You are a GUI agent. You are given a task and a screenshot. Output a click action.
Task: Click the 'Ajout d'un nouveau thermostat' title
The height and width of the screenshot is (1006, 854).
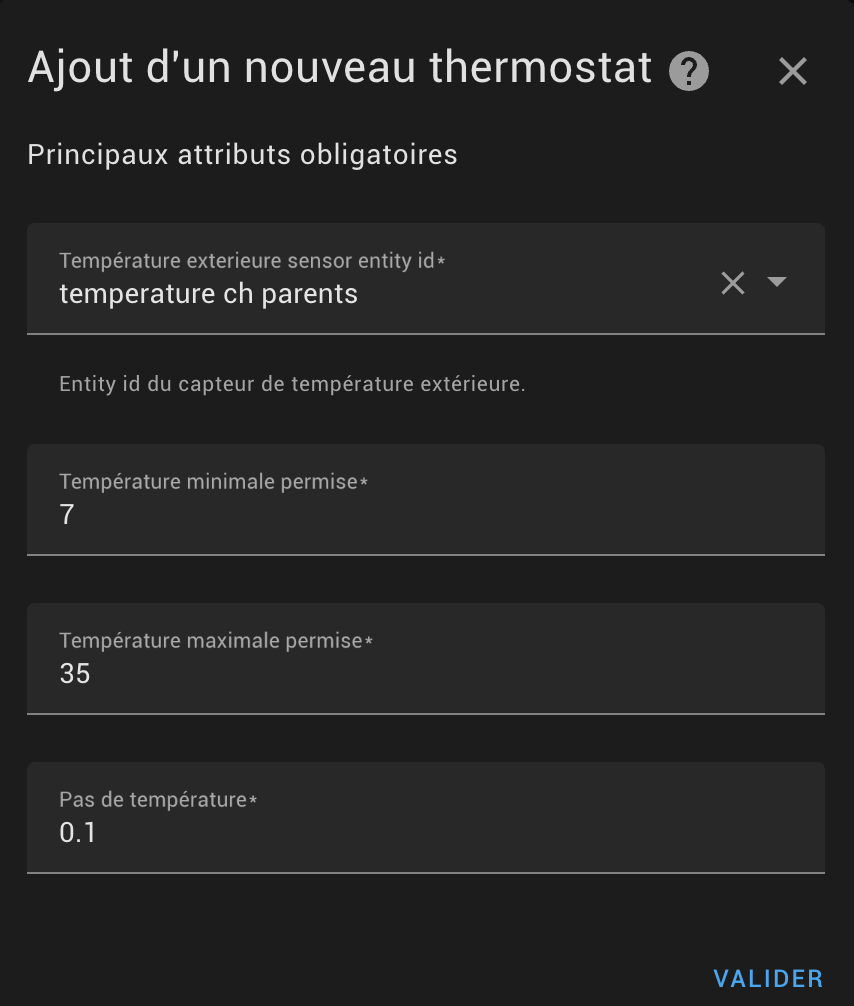click(x=340, y=69)
